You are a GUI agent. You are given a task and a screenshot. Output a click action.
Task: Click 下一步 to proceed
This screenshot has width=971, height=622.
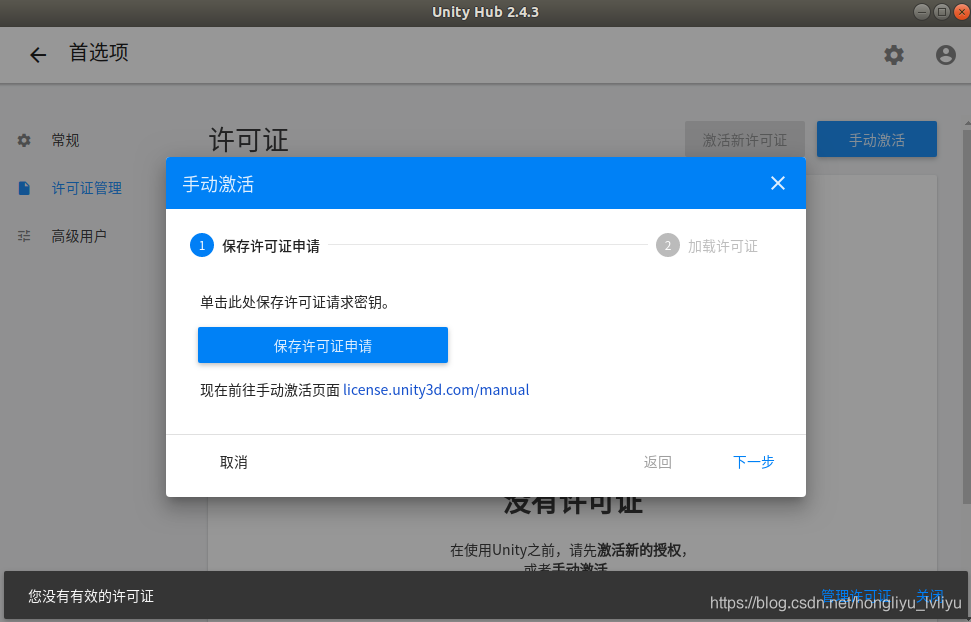tap(754, 462)
